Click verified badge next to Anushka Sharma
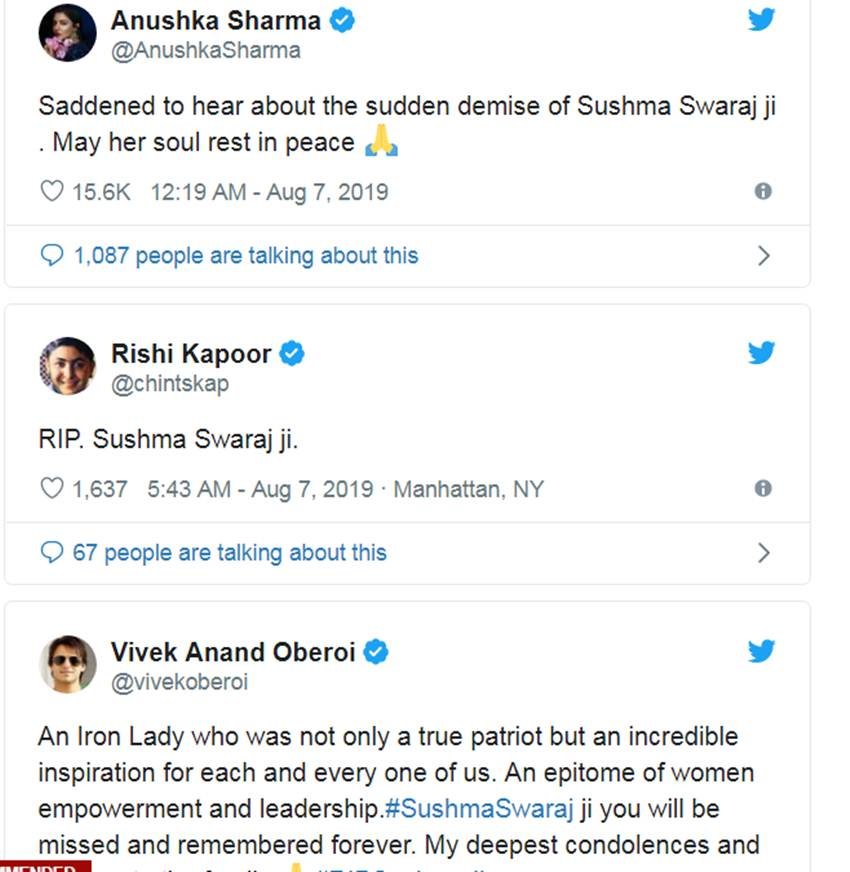 point(342,21)
